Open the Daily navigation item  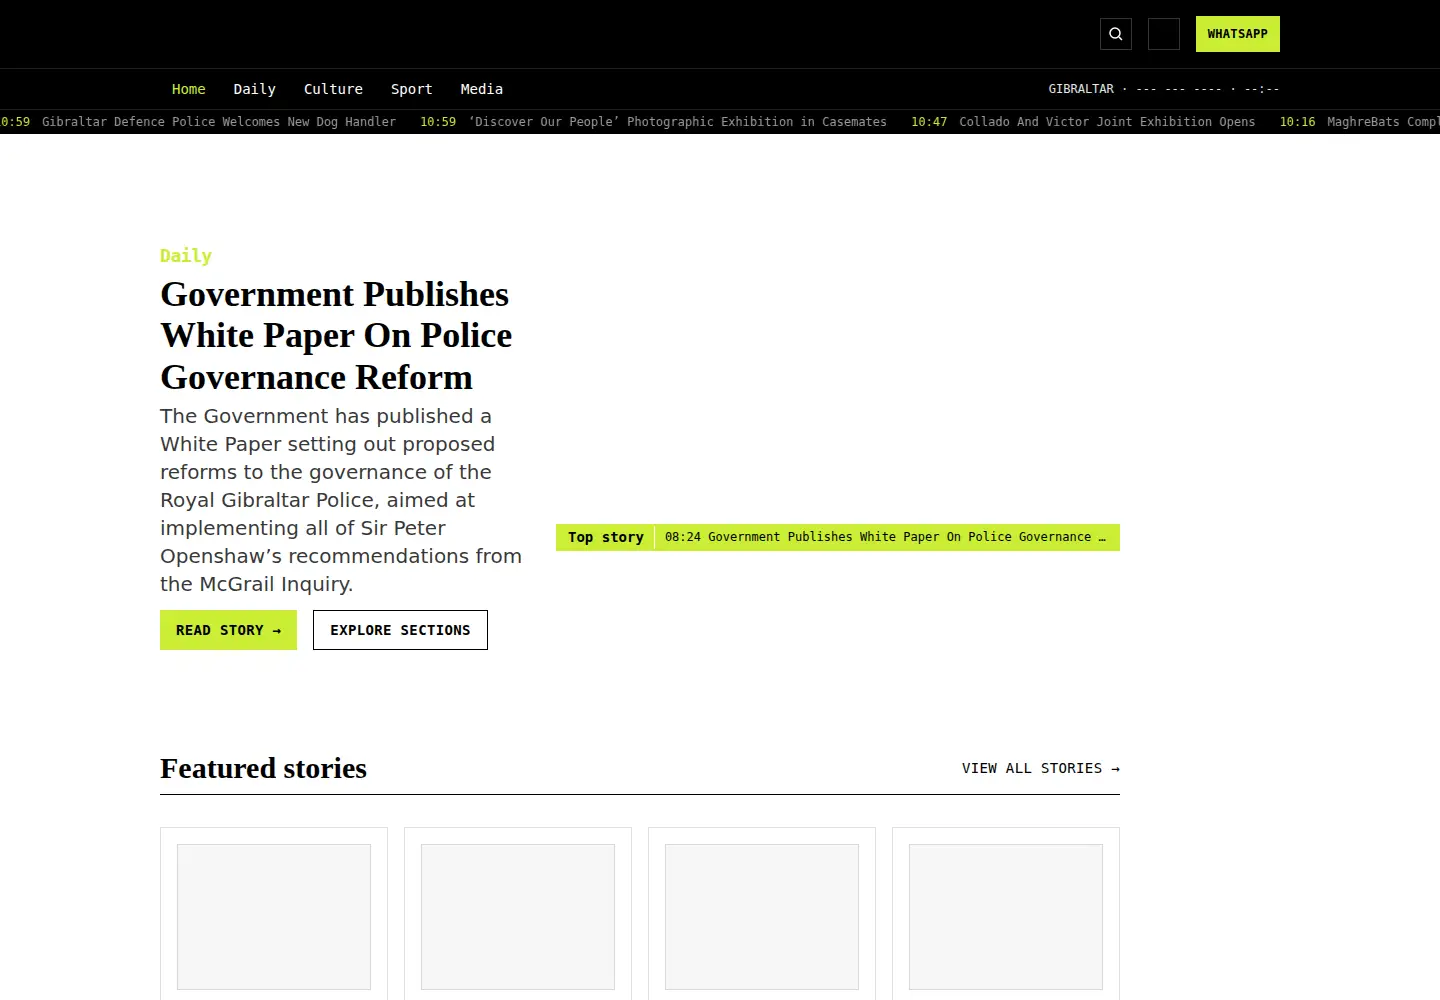[254, 89]
